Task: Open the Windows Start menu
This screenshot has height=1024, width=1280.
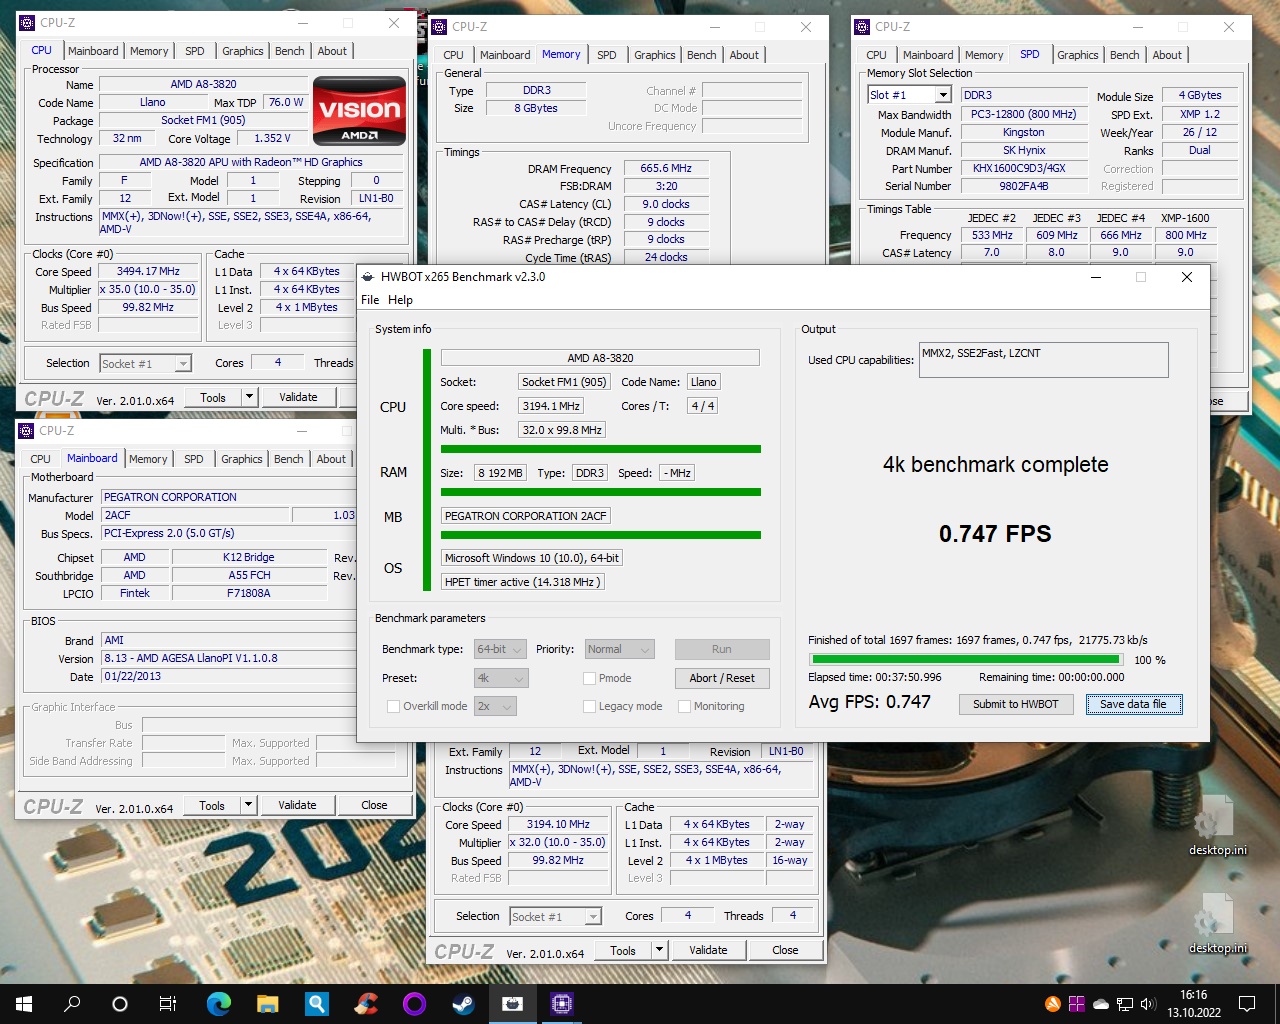Action: [x=24, y=1004]
